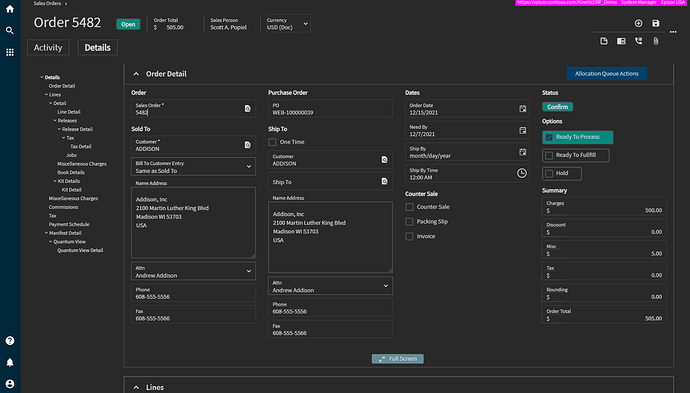The height and width of the screenshot is (393, 690).
Task: Click the save disk icon
Action: pos(656,23)
